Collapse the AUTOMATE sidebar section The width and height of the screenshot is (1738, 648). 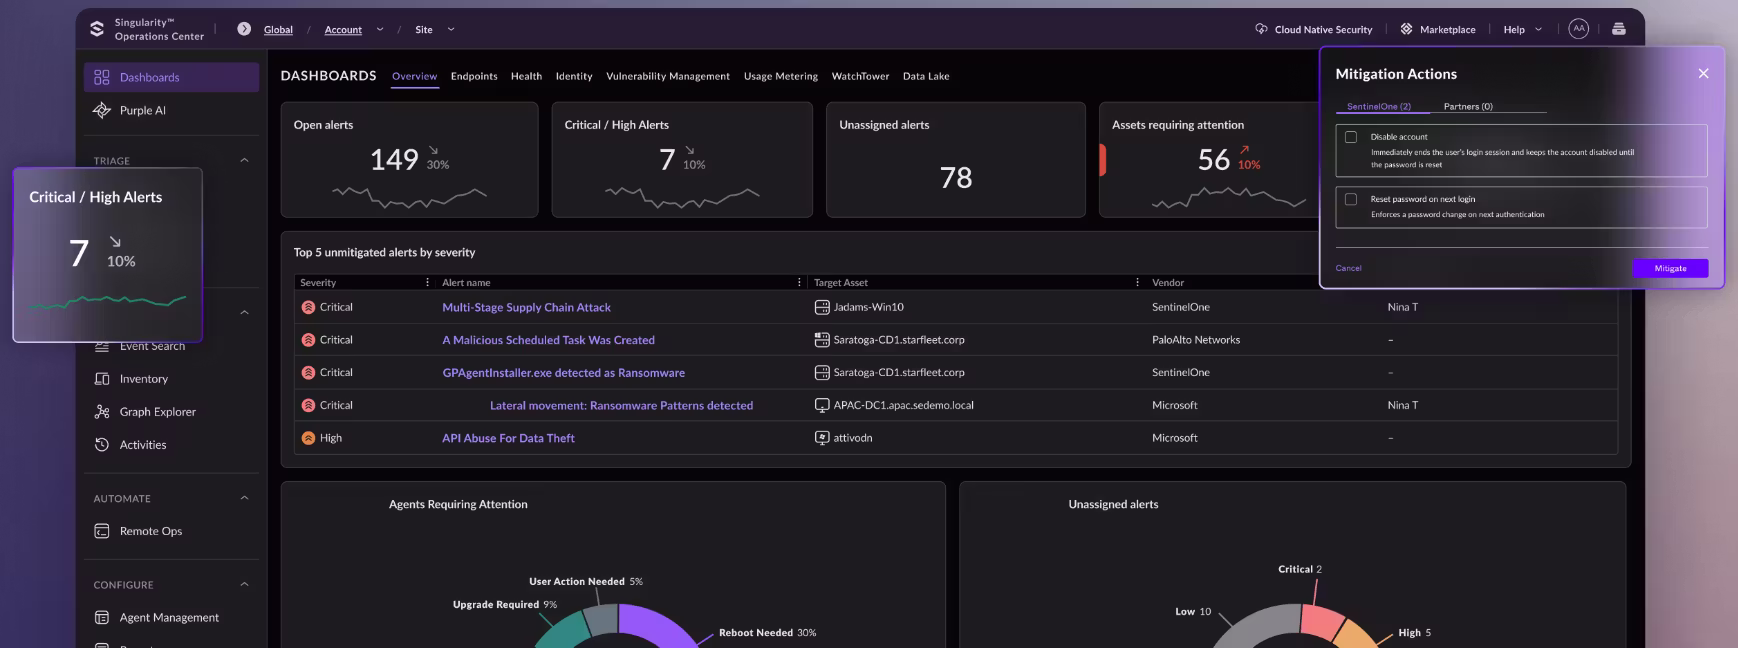tap(244, 498)
